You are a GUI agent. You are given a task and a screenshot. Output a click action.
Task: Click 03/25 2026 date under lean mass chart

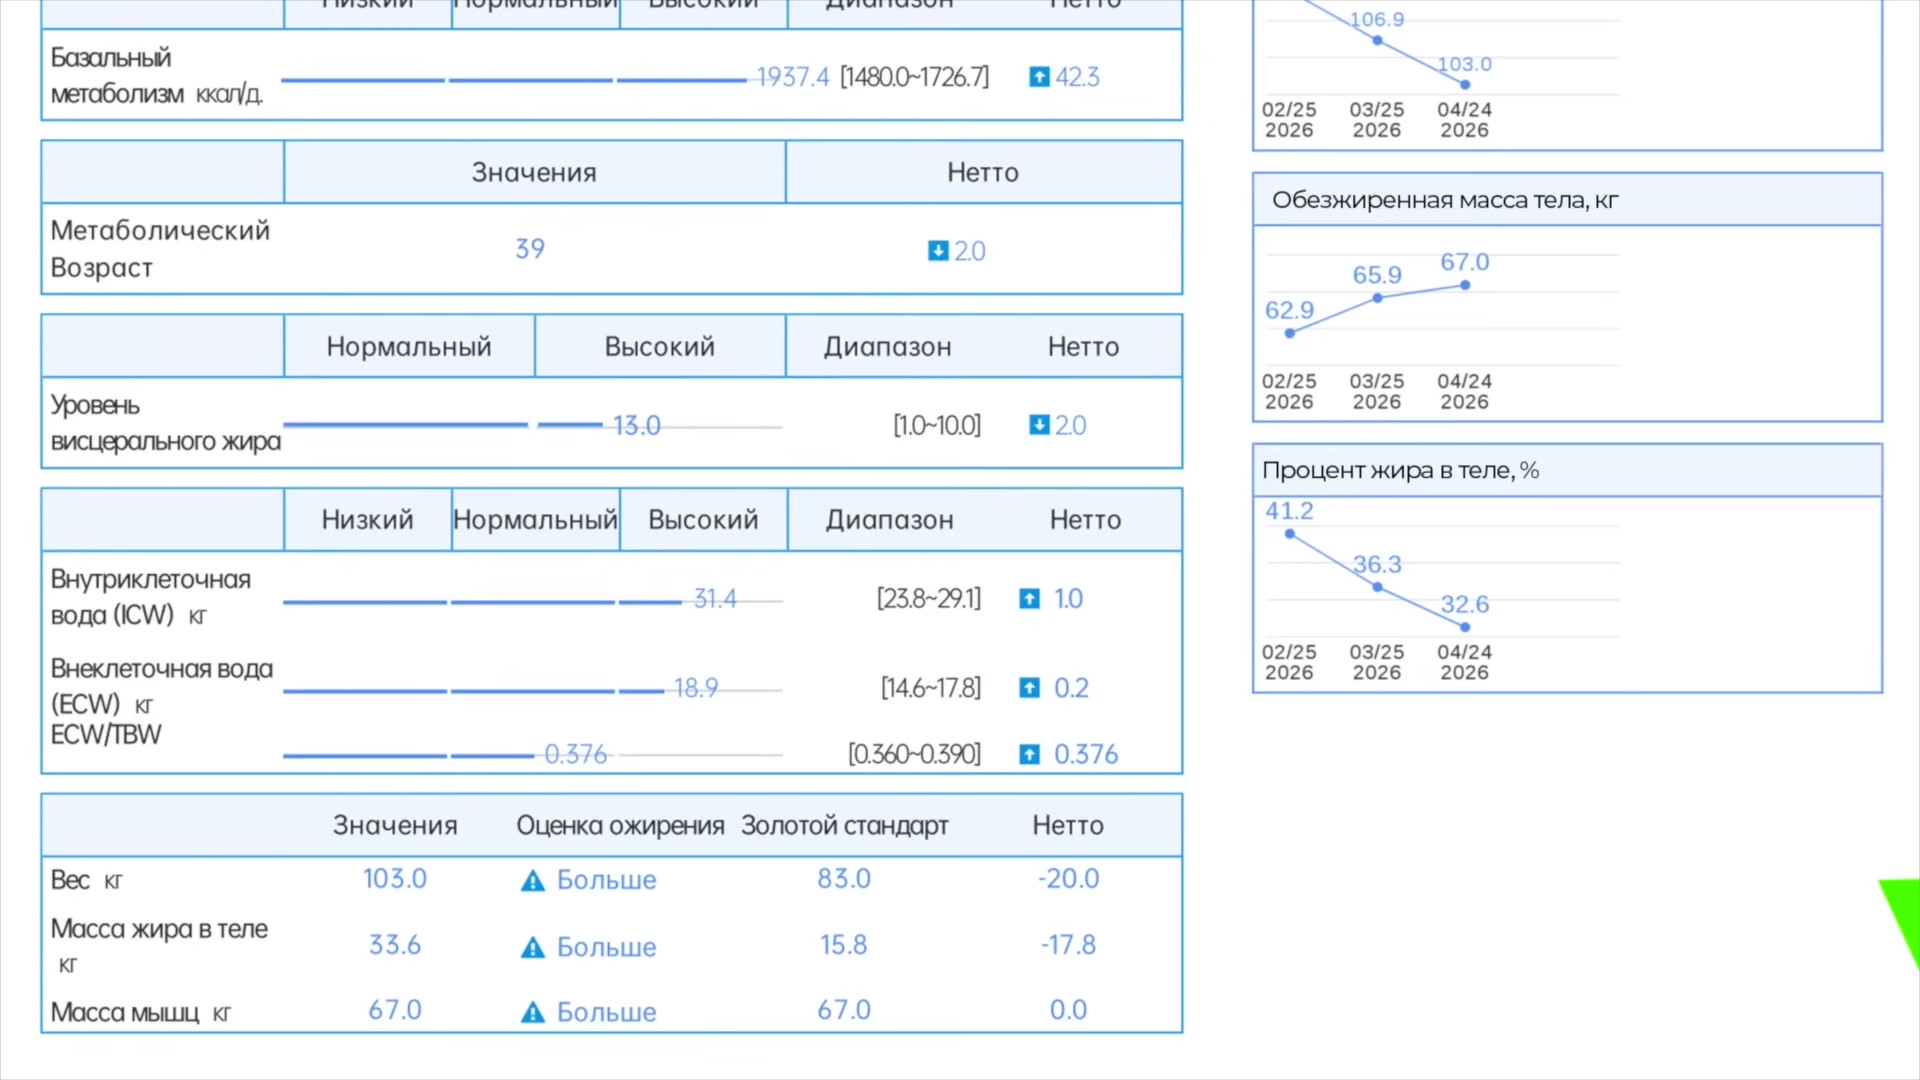(x=1377, y=392)
